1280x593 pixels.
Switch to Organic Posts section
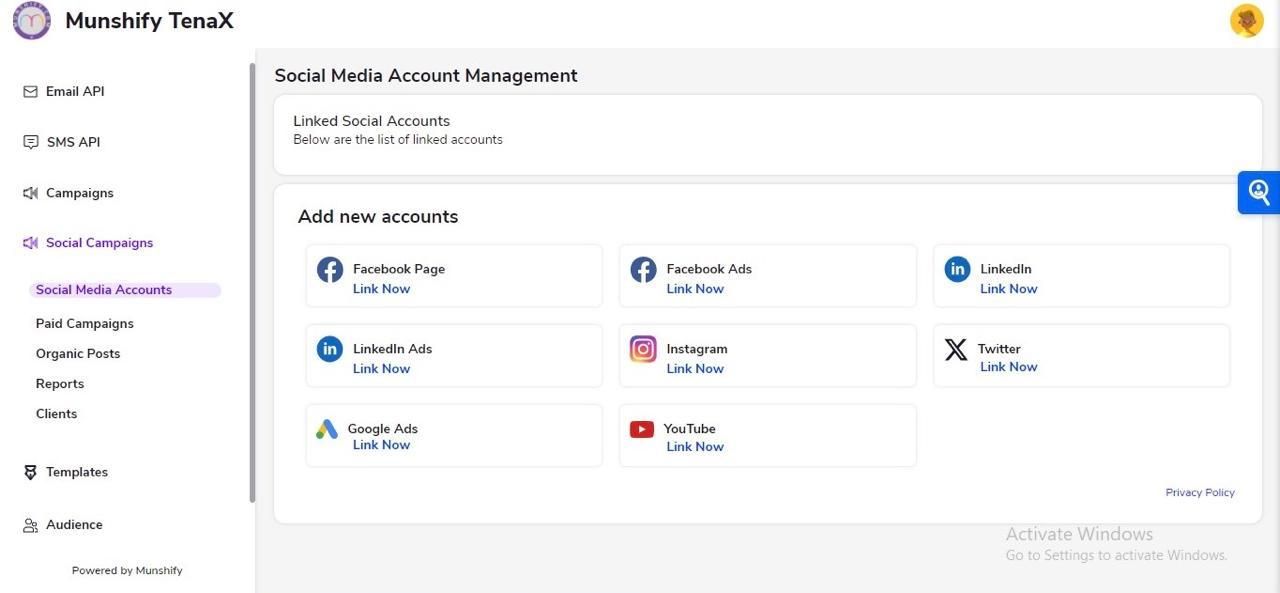pyautogui.click(x=78, y=353)
